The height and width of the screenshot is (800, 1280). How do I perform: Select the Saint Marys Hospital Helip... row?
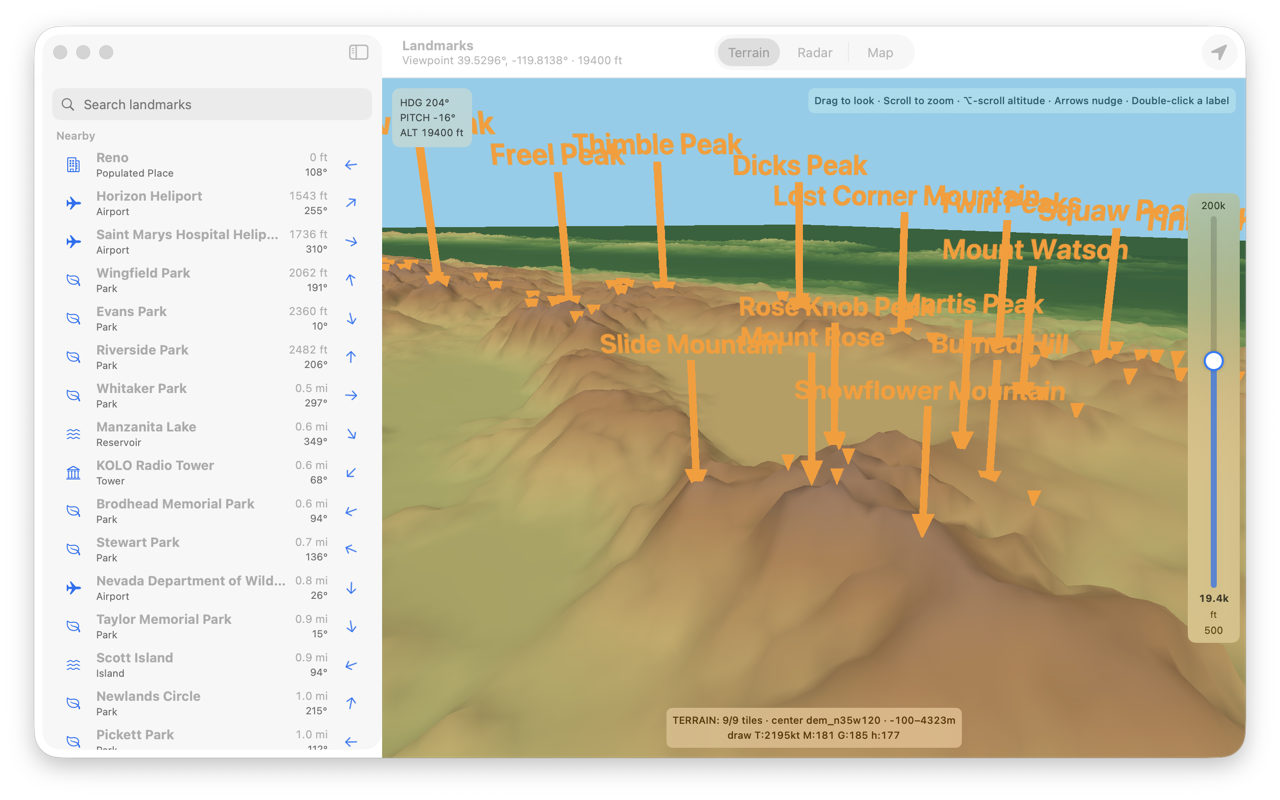click(212, 242)
